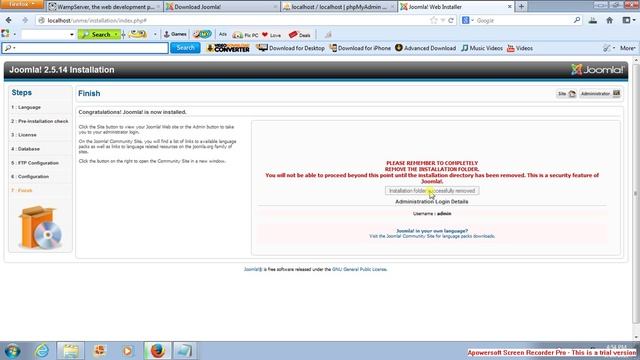The image size is (640, 360).
Task: Open the Windows Start button
Action: click(13, 351)
